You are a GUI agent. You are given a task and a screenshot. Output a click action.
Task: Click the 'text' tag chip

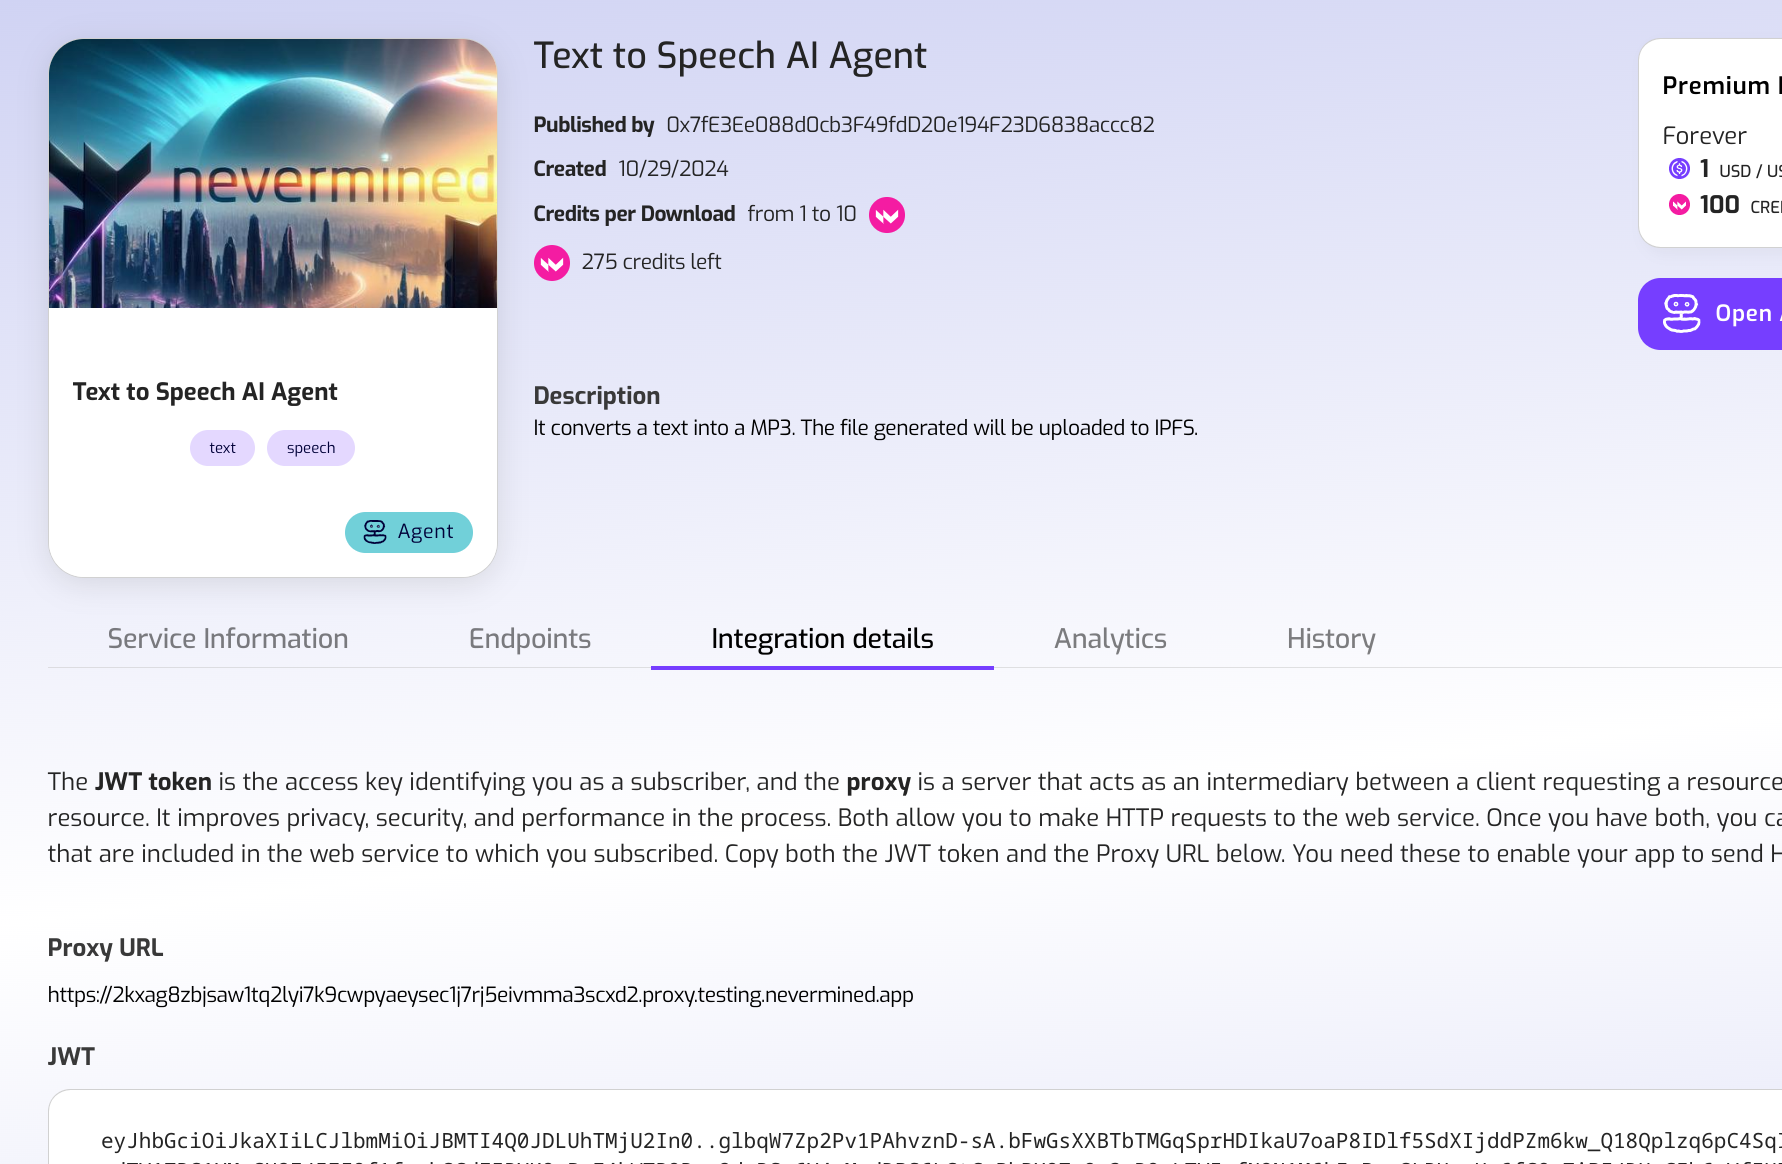click(222, 448)
